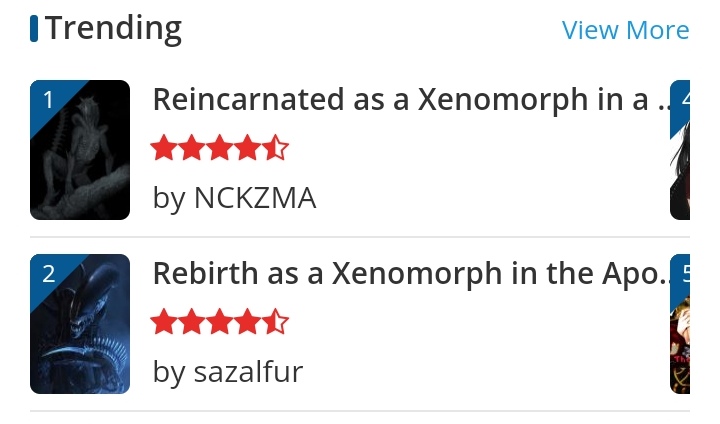
Task: Open the partially visible rank 5 cover
Action: 681,324
